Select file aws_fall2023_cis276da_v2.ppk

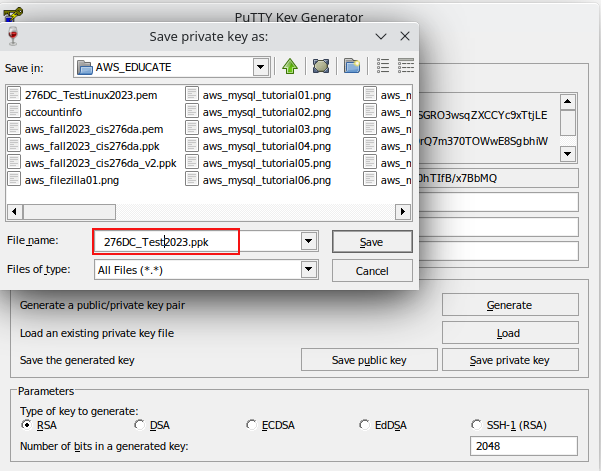coord(100,163)
